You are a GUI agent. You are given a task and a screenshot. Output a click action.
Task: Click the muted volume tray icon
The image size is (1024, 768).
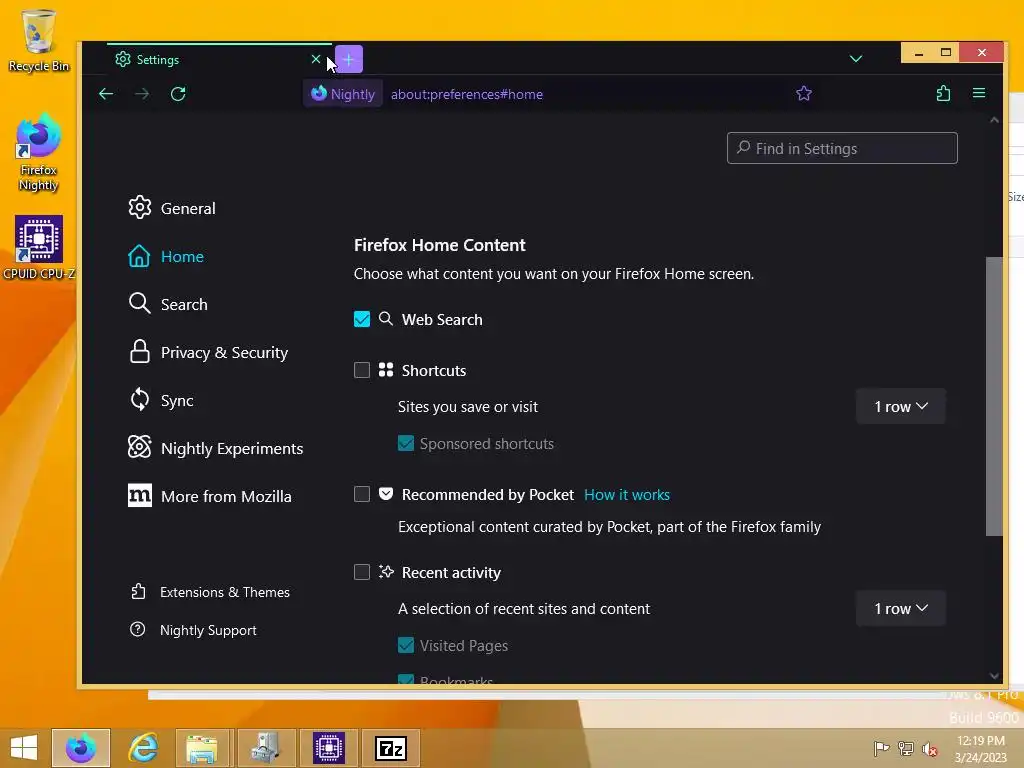929,749
